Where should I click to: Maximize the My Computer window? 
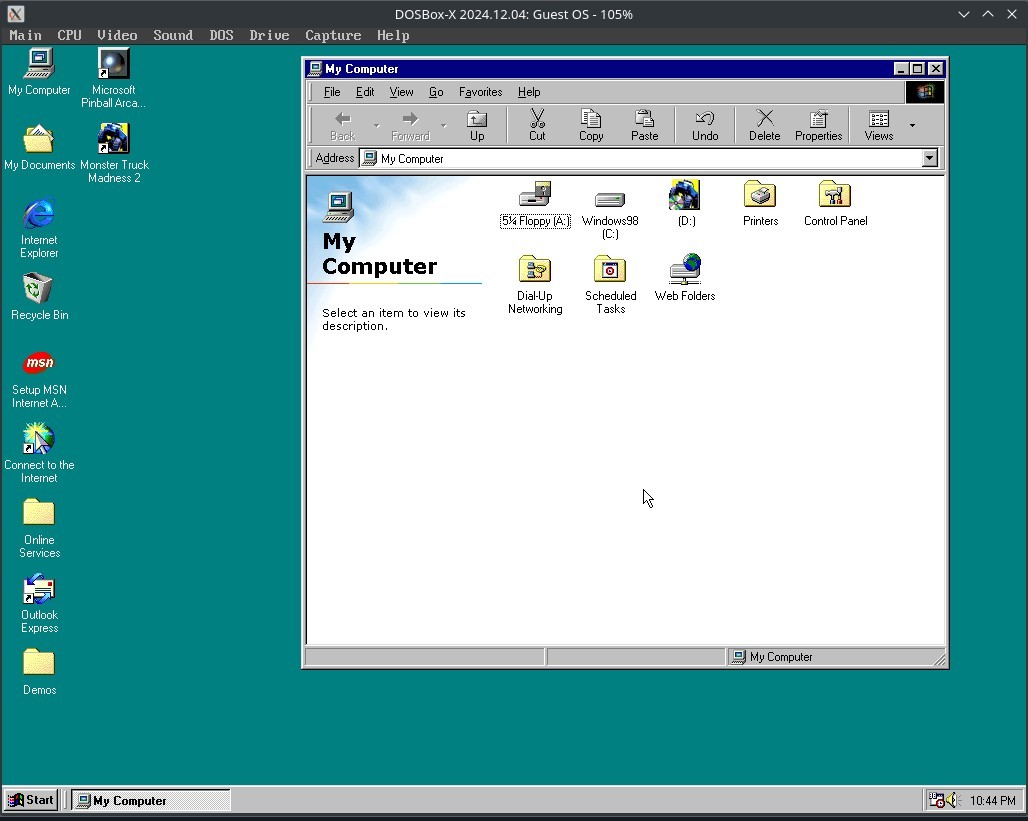click(x=918, y=69)
